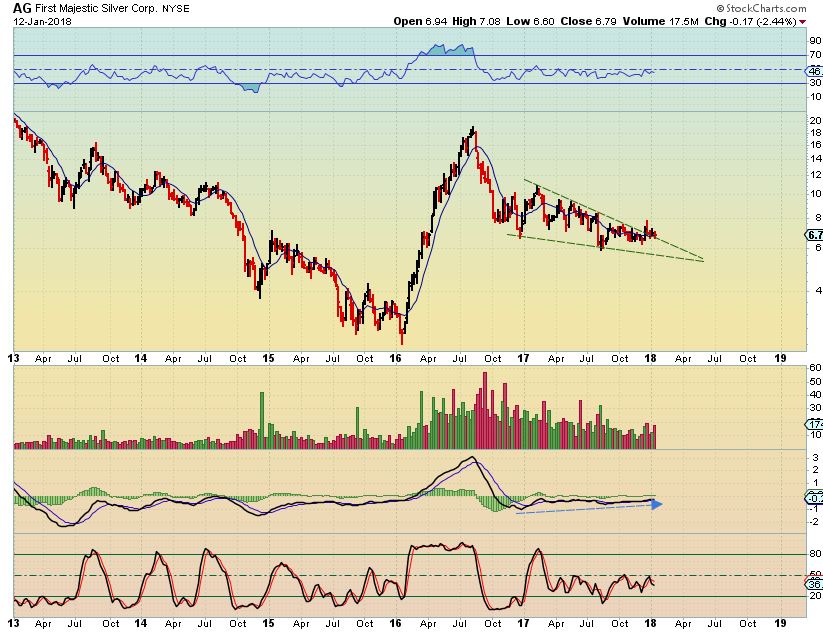The image size is (823, 632).
Task: Select the Close 6.79 value
Action: click(x=588, y=22)
